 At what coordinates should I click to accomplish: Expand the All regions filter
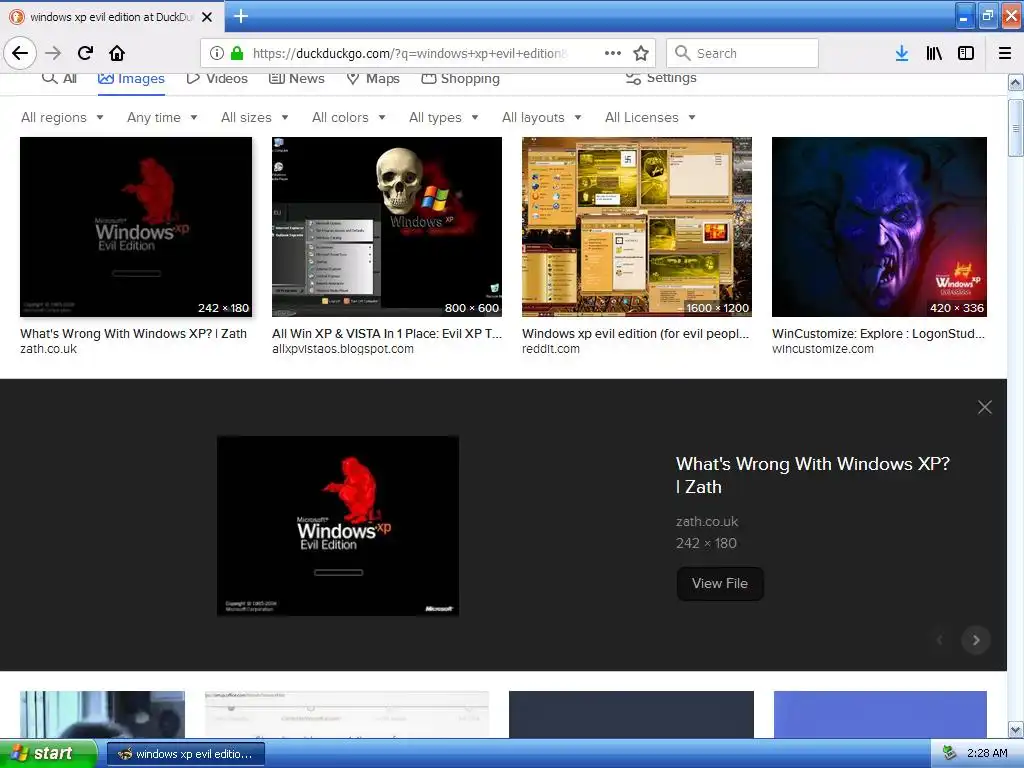pos(62,118)
